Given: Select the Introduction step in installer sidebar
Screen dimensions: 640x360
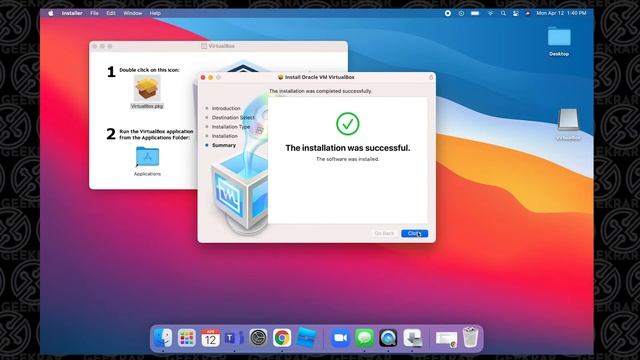Looking at the screenshot, I should [x=226, y=109].
